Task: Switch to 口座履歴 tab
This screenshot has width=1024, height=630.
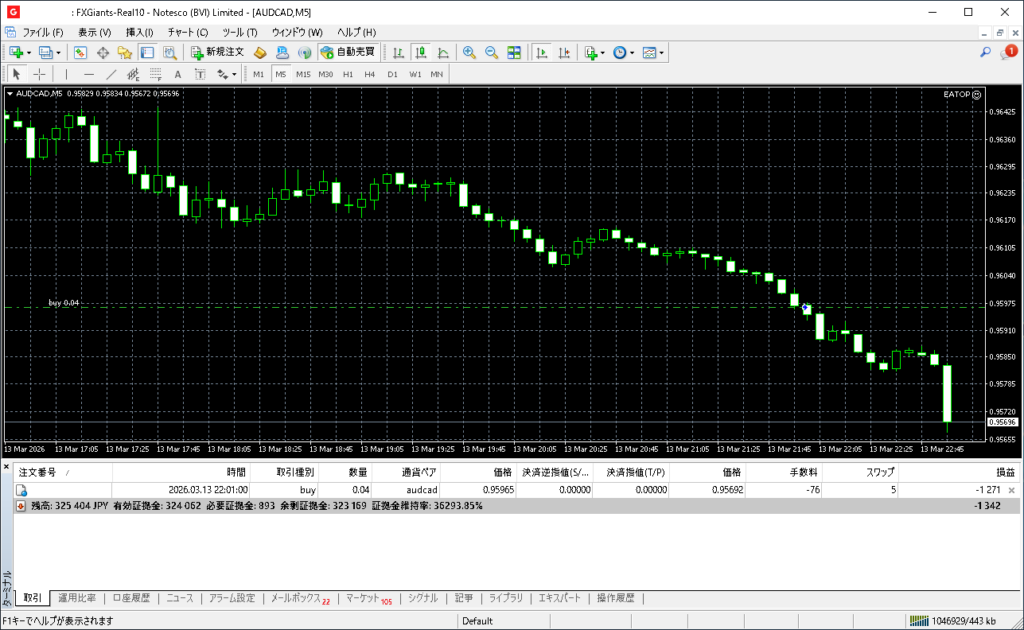Action: tap(130, 598)
